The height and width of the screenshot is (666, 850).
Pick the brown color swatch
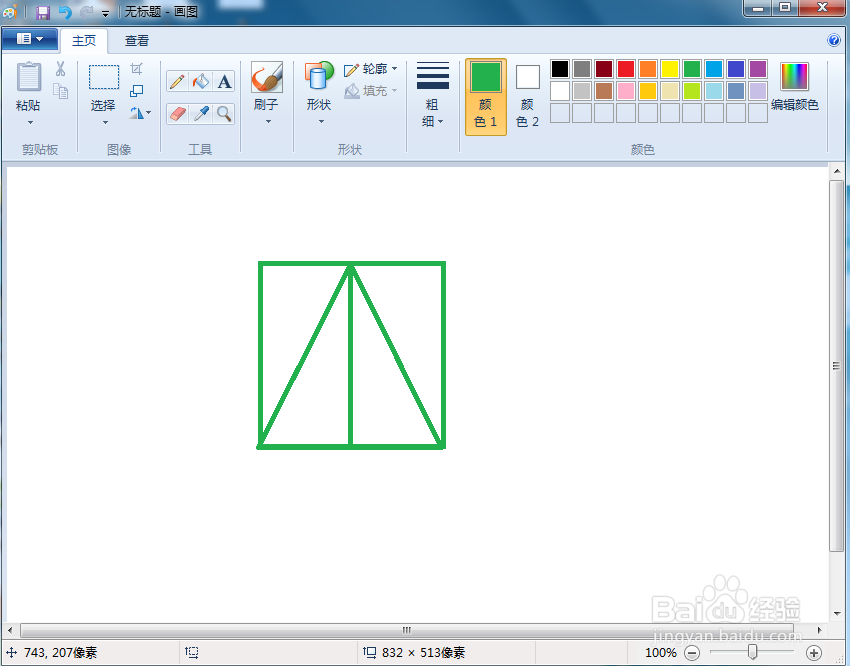604,90
